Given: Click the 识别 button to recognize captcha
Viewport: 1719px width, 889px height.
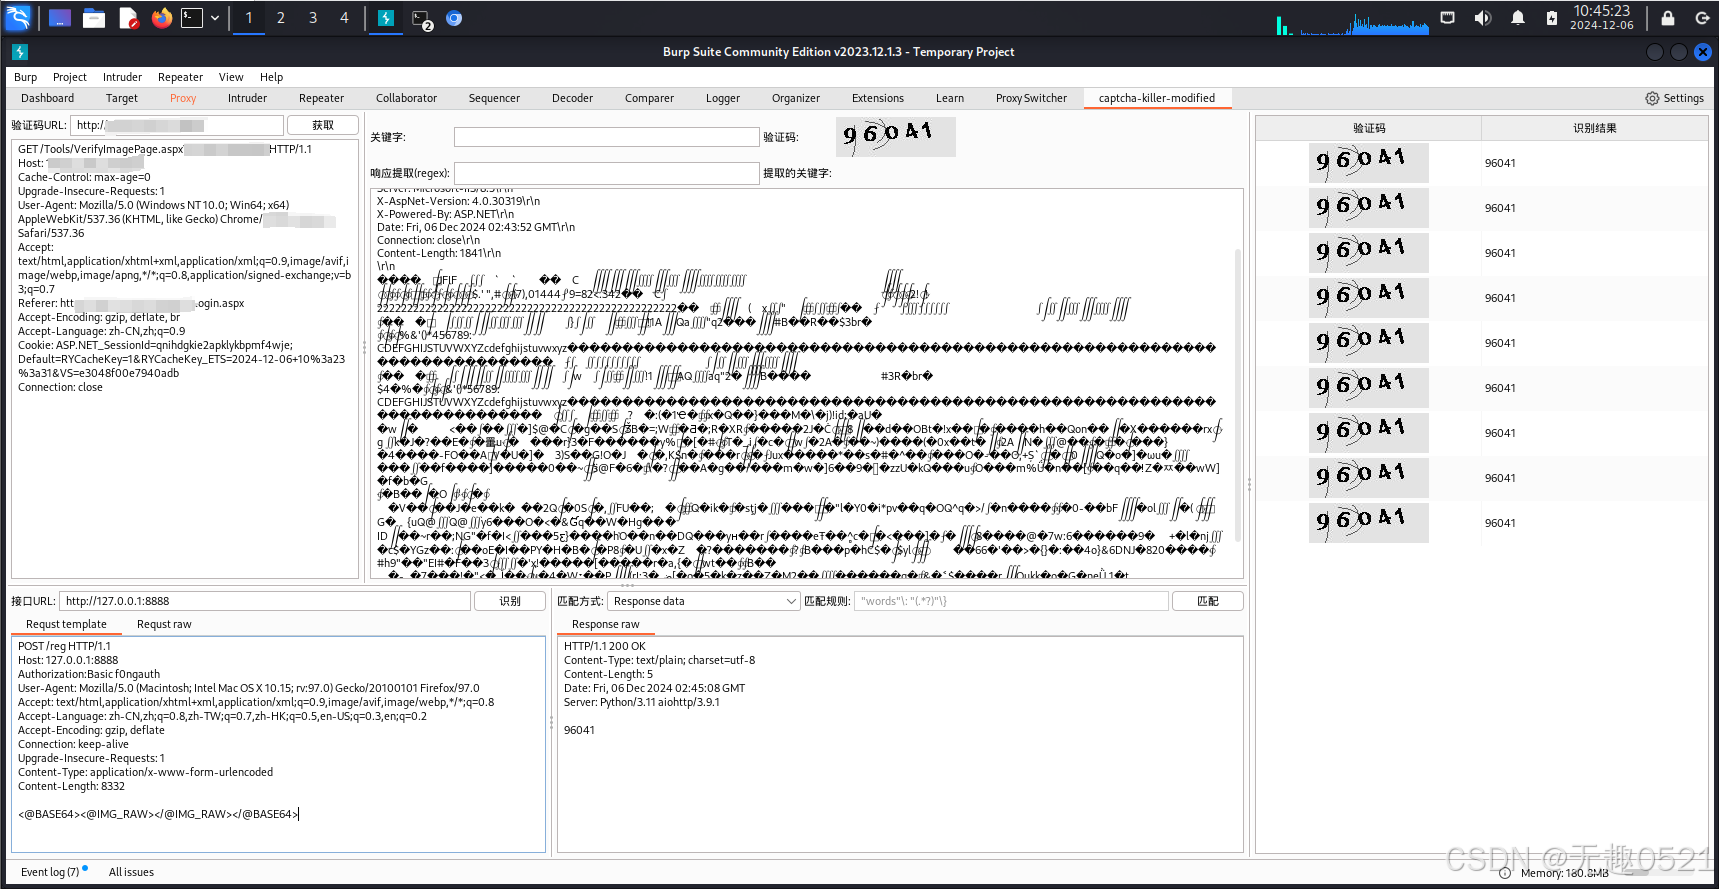Looking at the screenshot, I should pos(510,601).
